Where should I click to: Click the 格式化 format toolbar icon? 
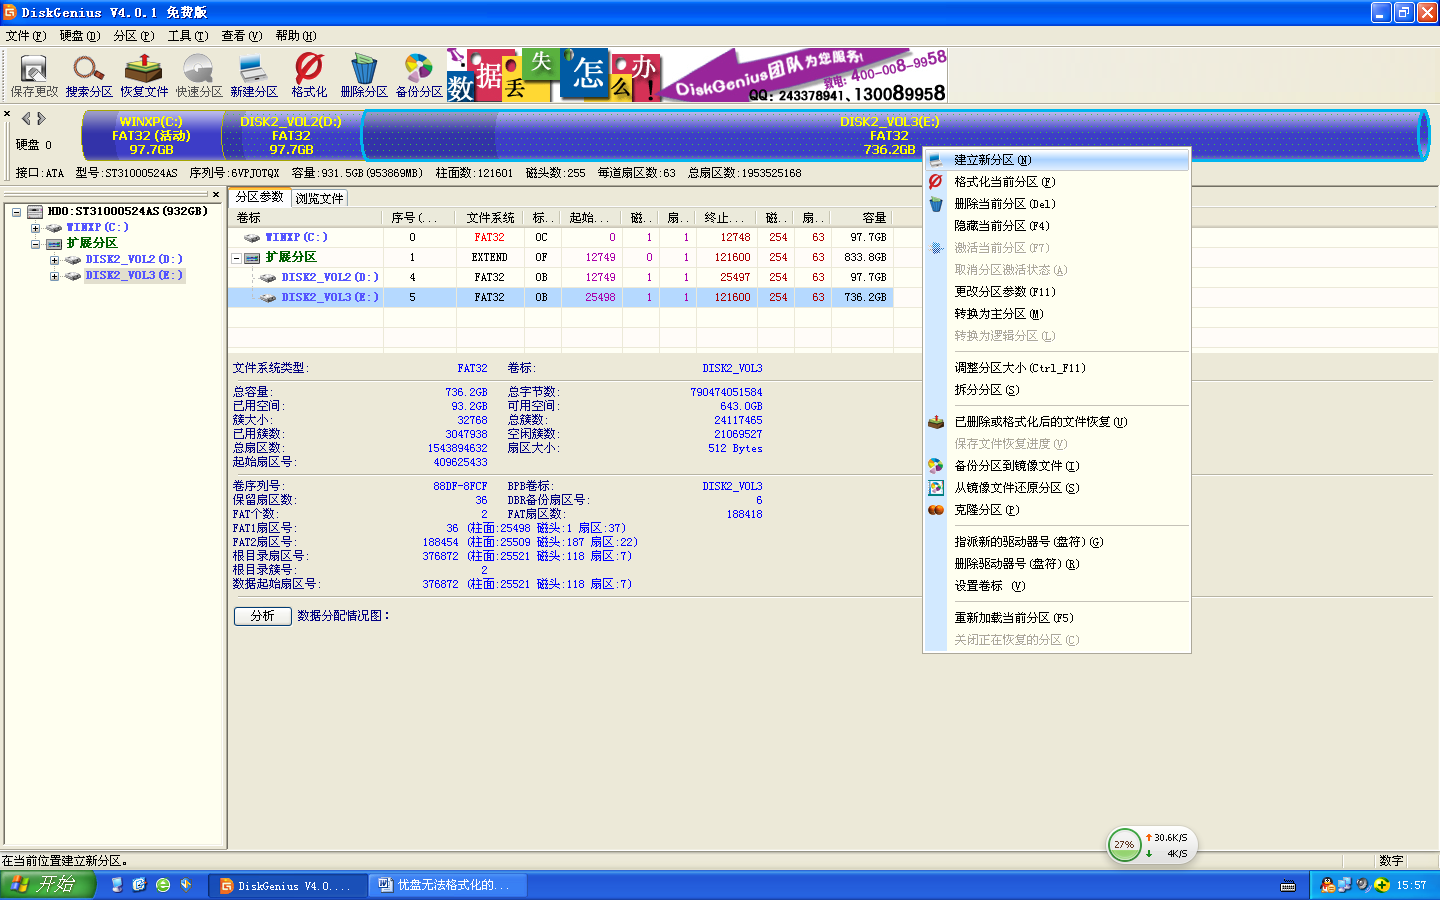click(x=309, y=75)
